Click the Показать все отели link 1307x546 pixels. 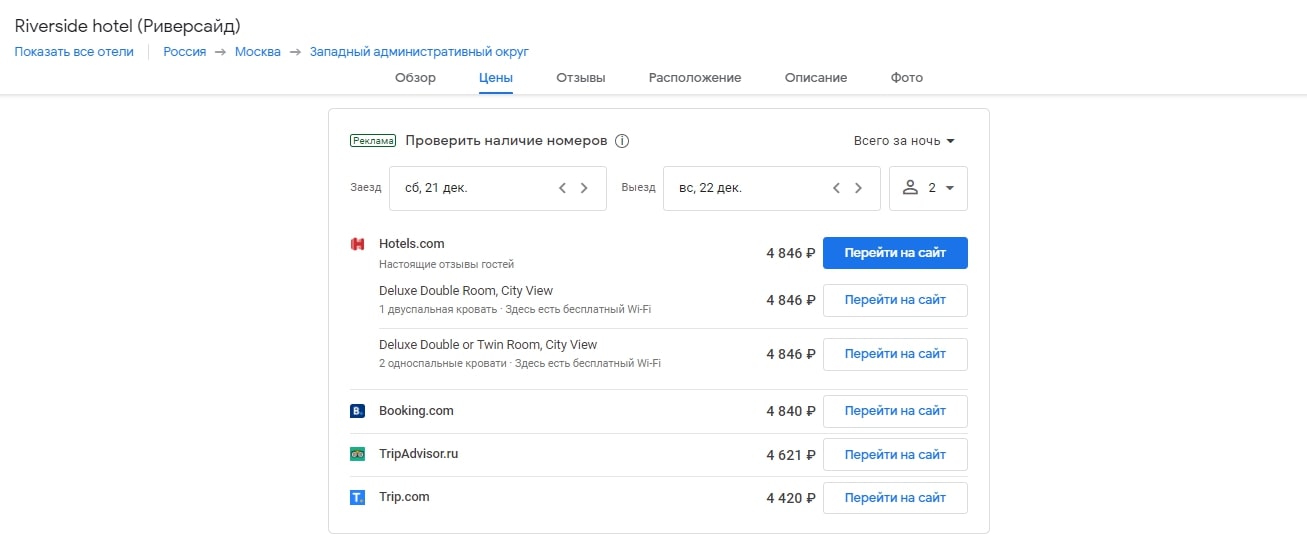tap(74, 52)
